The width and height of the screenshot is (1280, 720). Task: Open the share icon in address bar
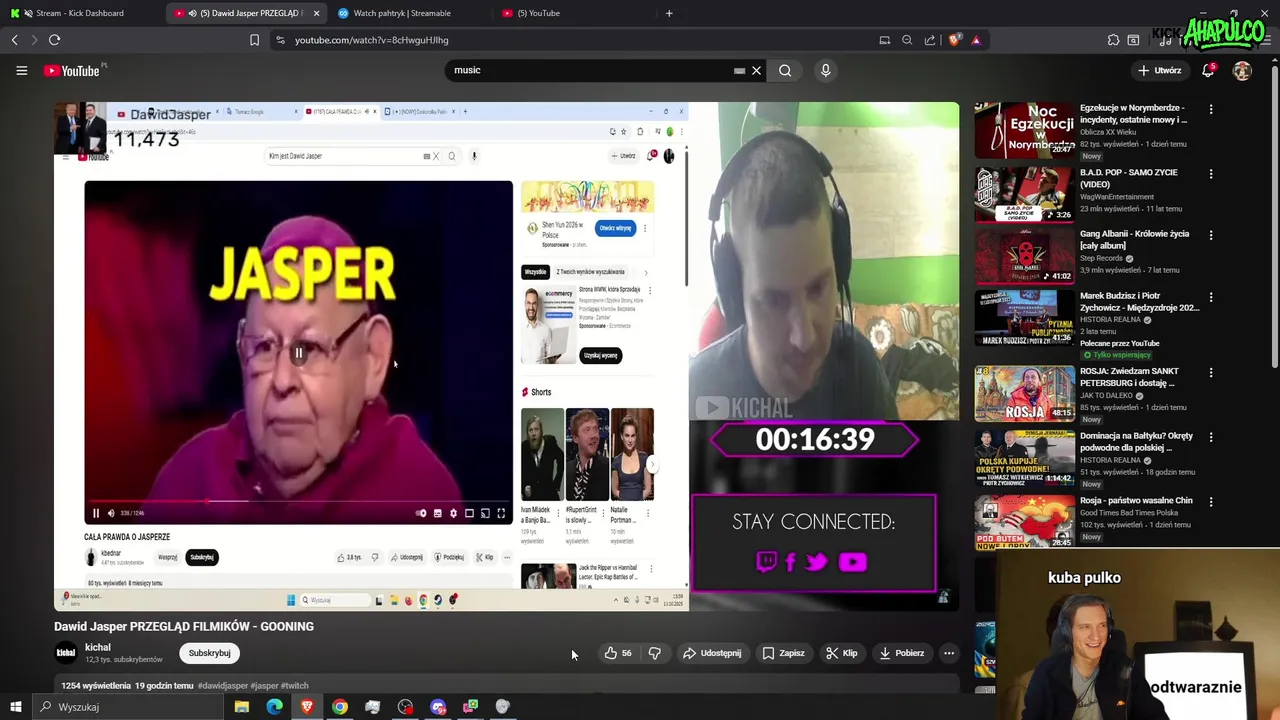click(x=930, y=40)
